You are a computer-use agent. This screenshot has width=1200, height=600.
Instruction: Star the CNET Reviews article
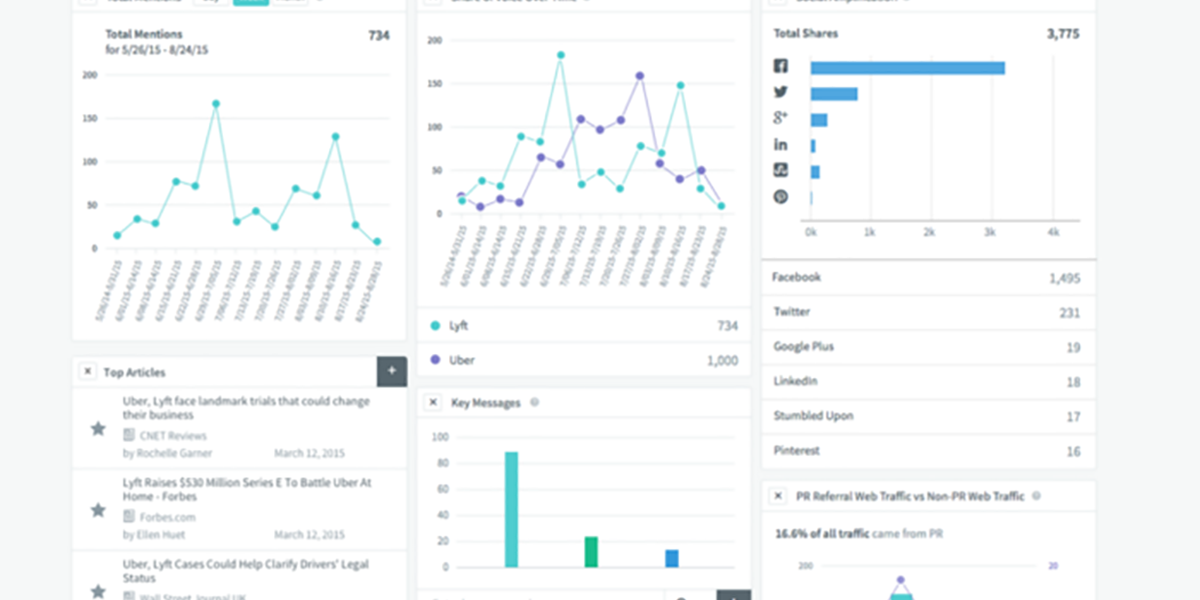[x=98, y=429]
